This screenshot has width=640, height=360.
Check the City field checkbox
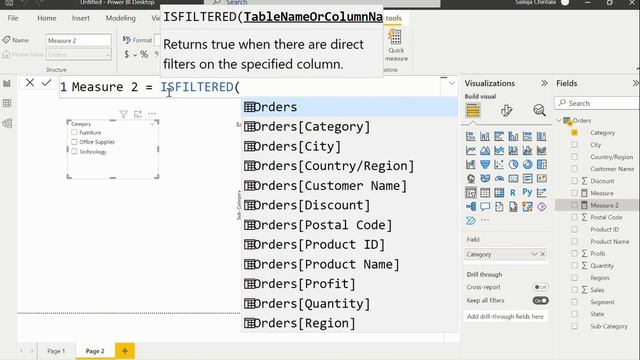coord(575,145)
